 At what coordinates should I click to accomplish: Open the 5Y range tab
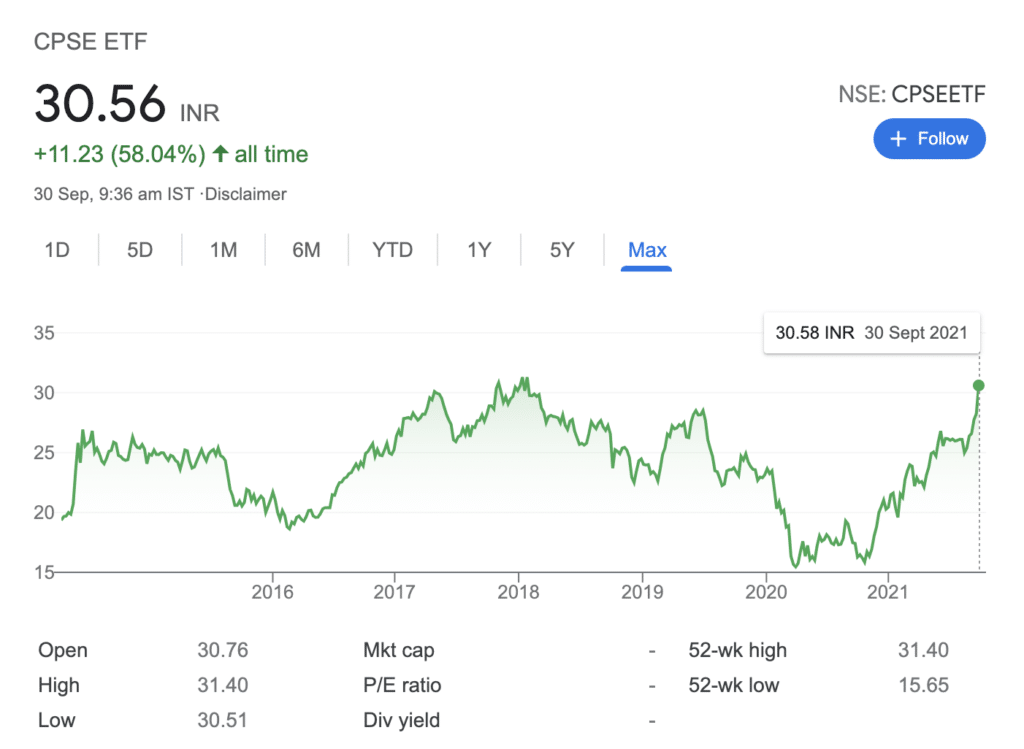coord(562,250)
